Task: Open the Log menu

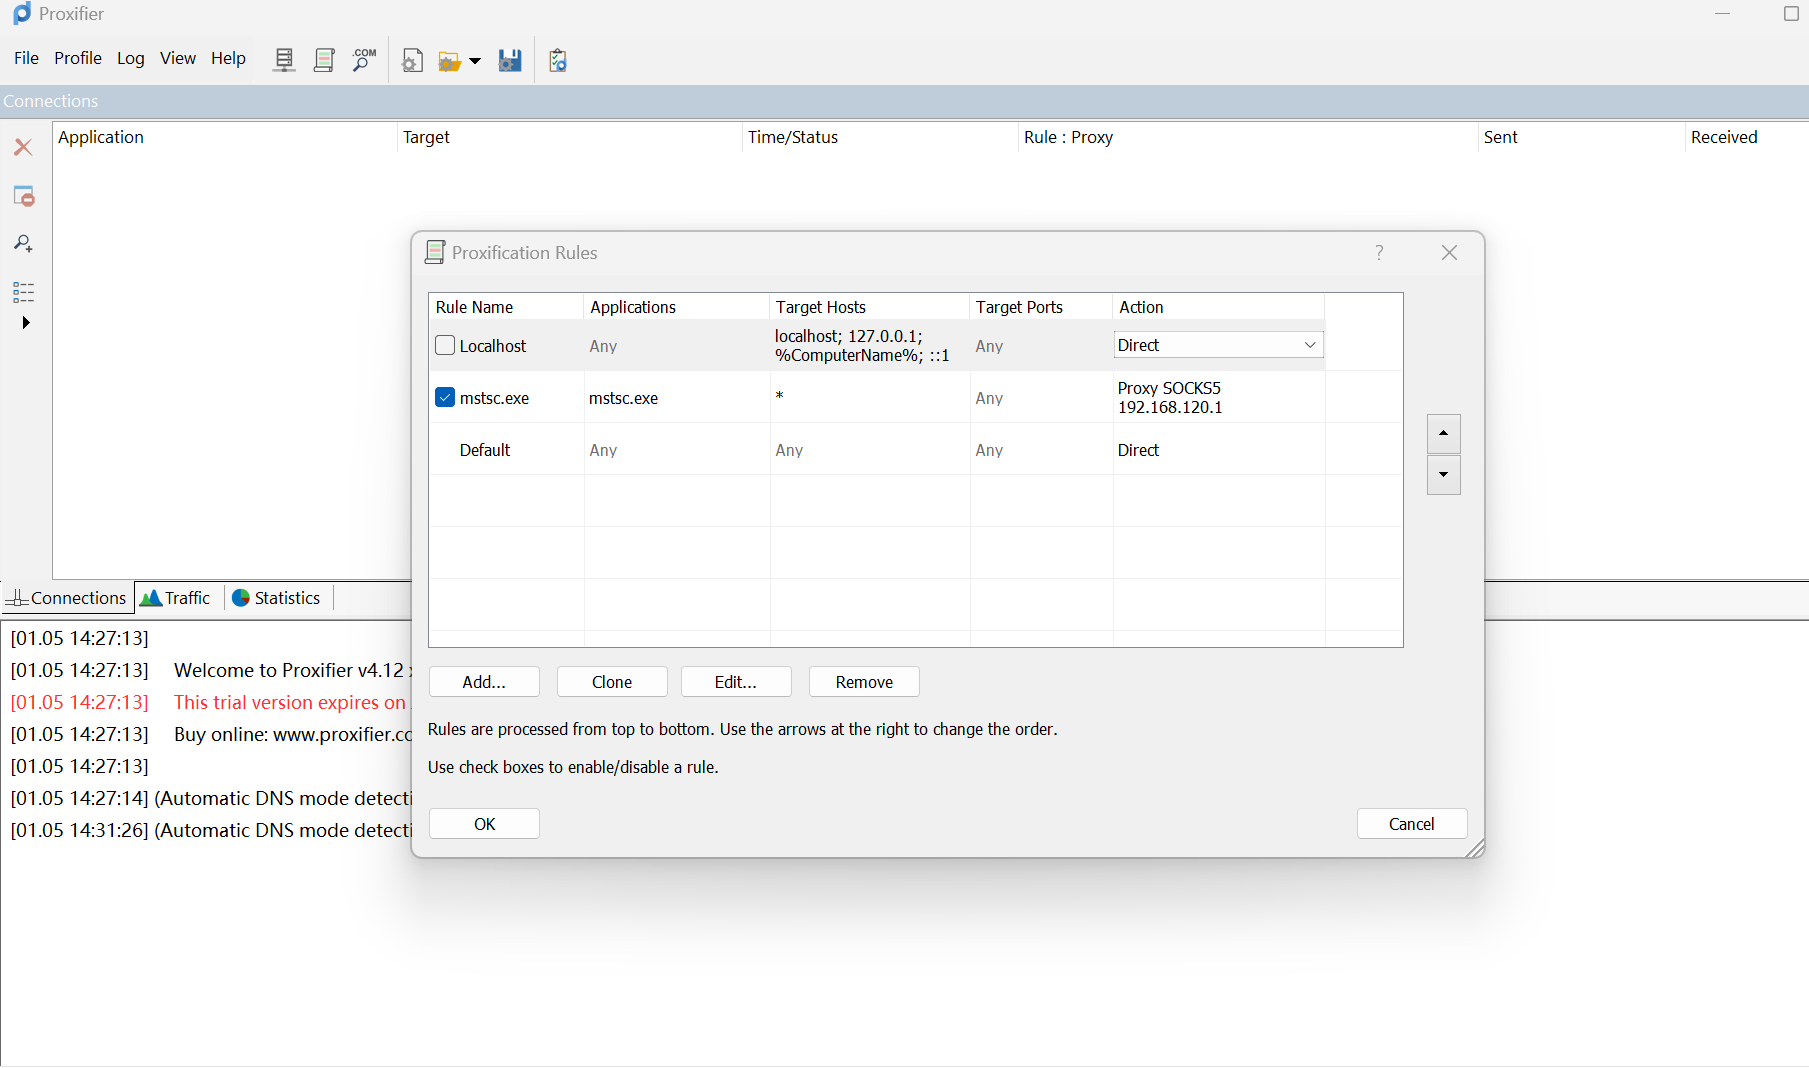Action: (x=130, y=58)
